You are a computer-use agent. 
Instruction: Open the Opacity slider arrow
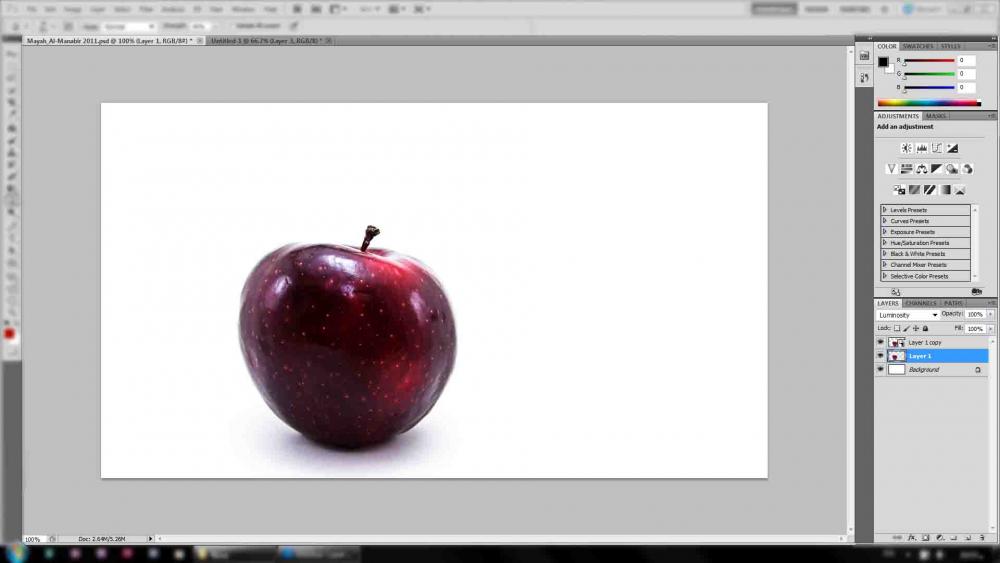click(x=990, y=314)
